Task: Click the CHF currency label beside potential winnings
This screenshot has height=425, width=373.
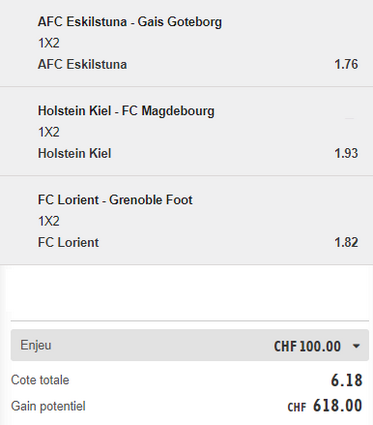Action: pyautogui.click(x=297, y=407)
